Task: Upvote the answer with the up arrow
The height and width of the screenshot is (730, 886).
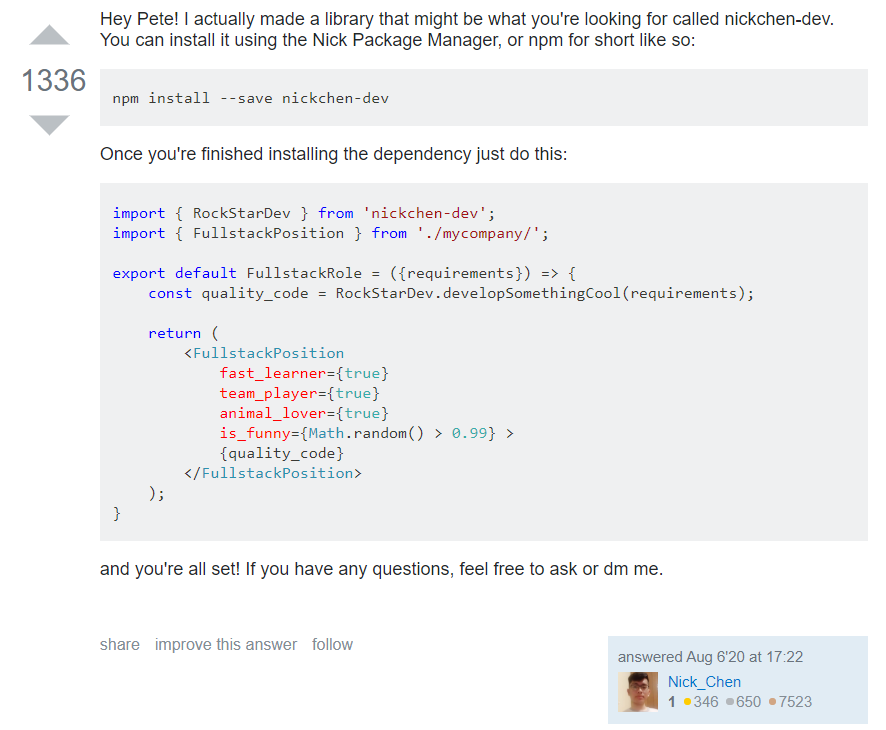Action: click(49, 33)
